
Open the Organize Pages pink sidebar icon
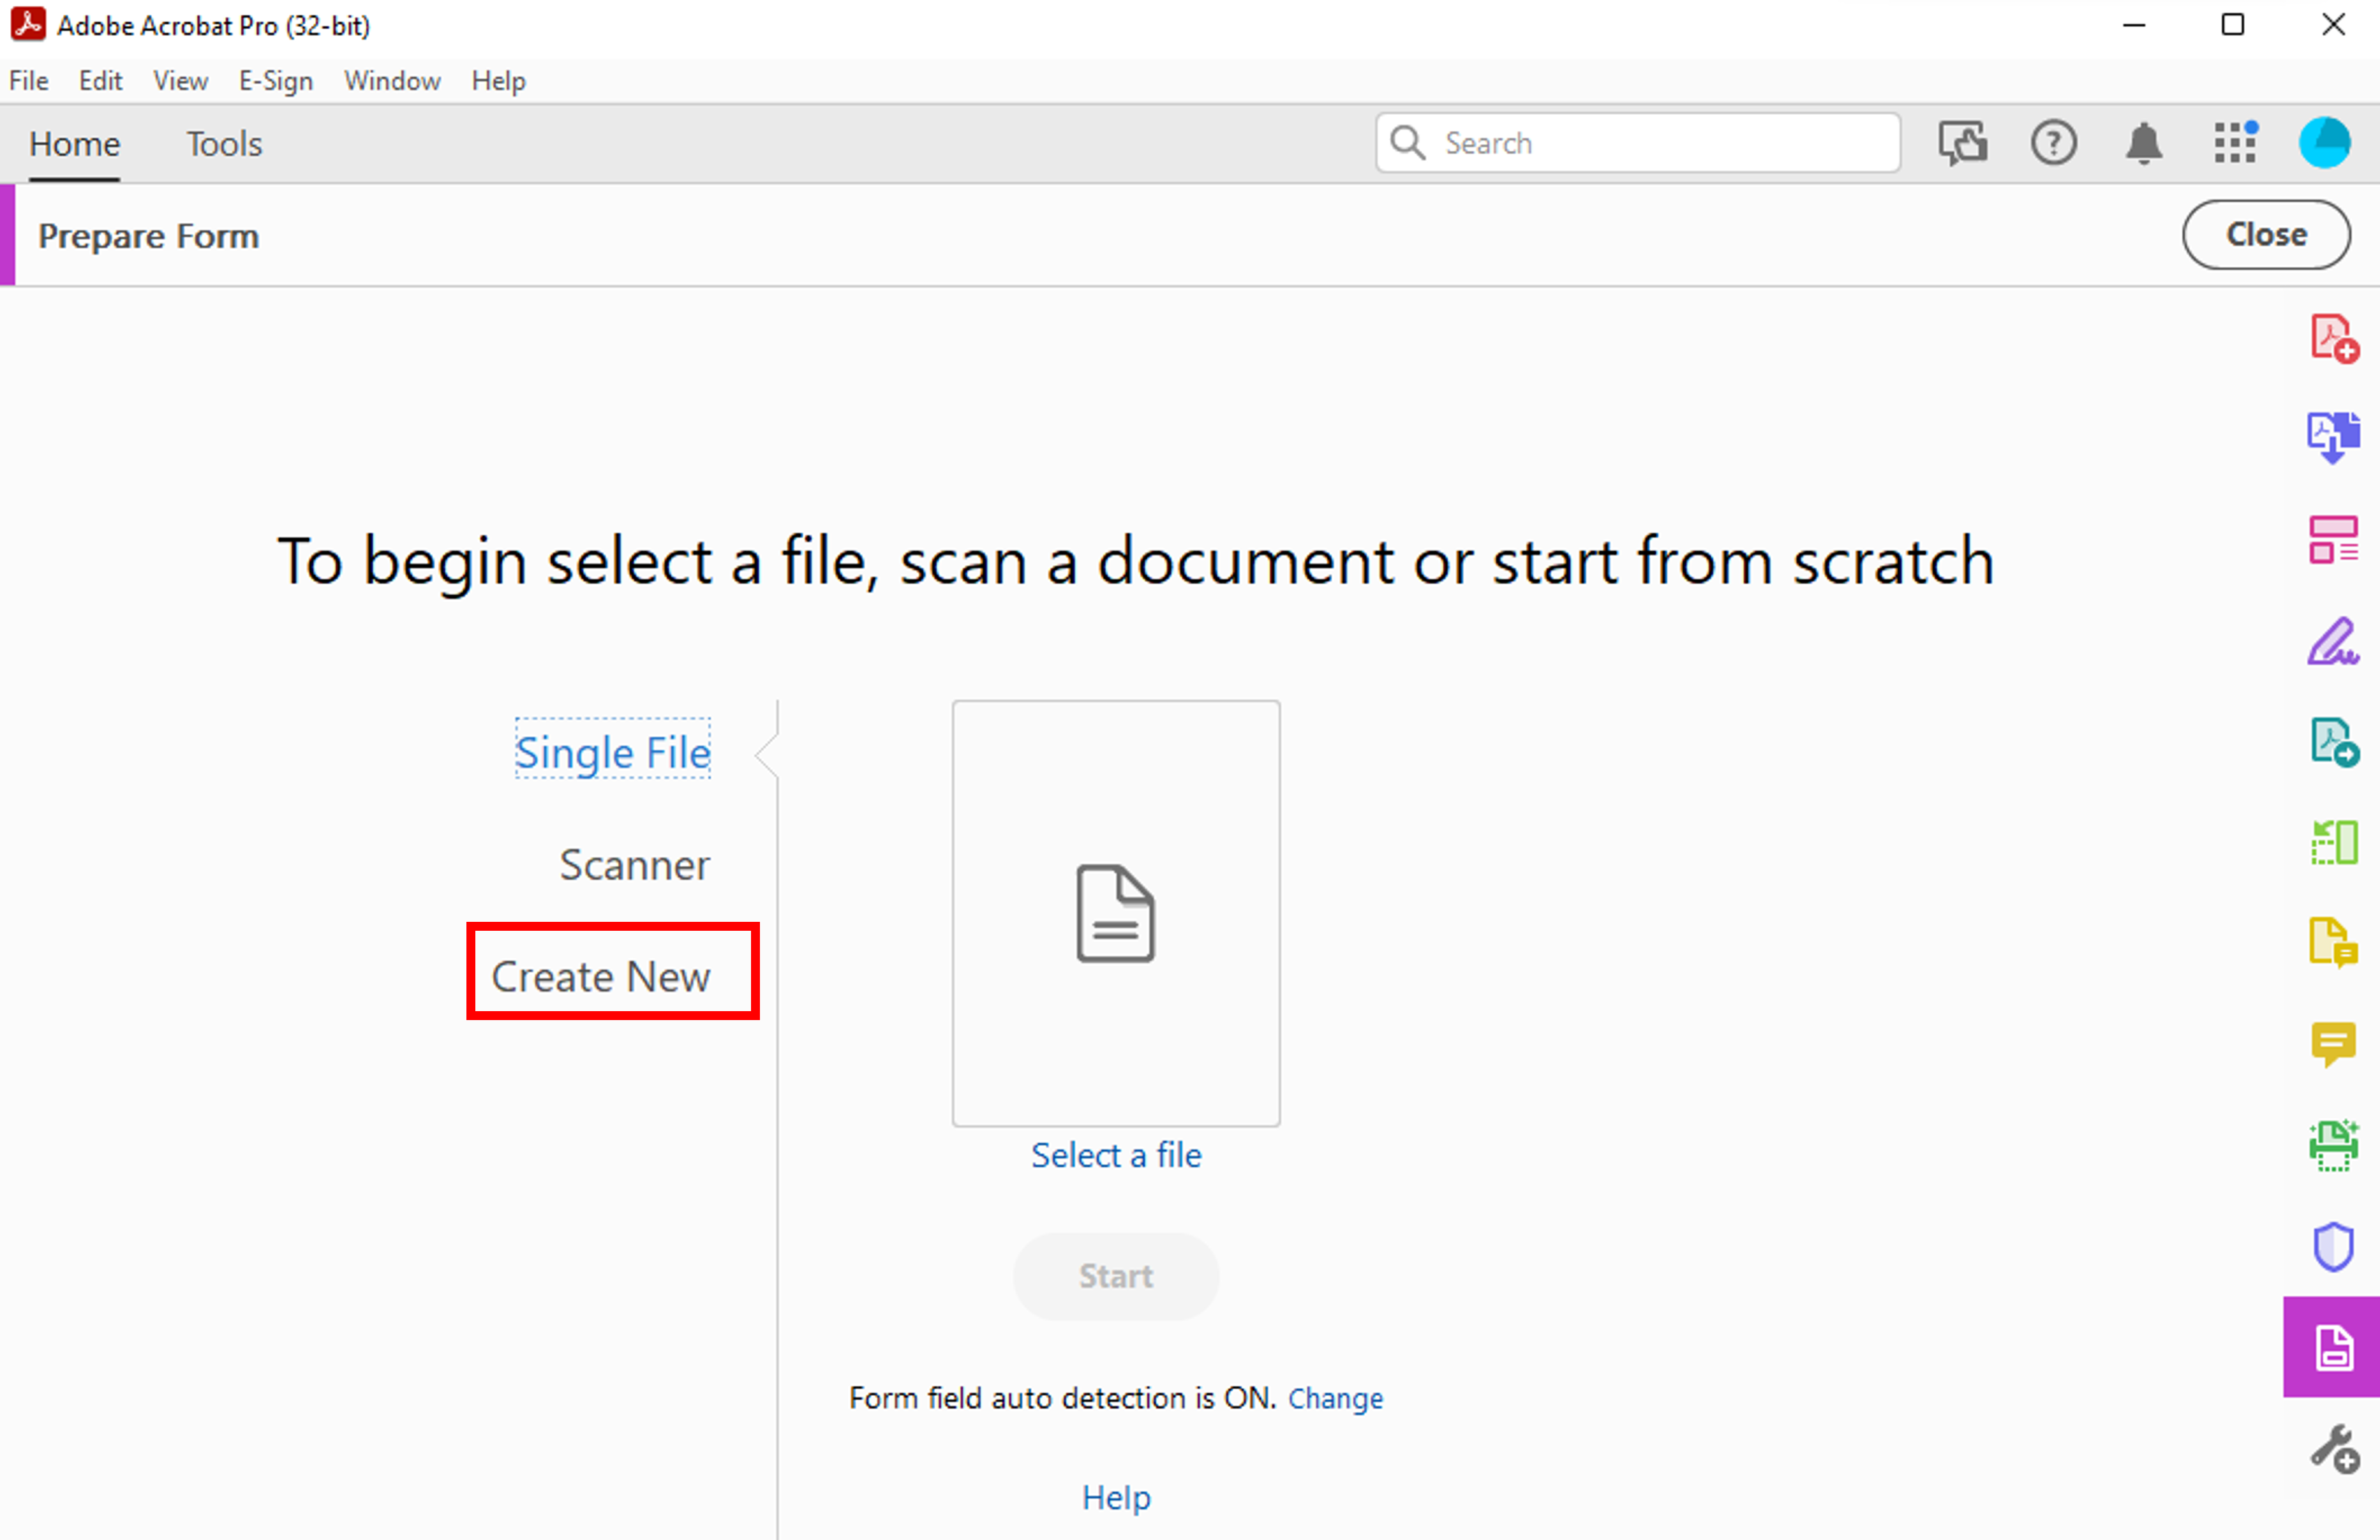click(2334, 540)
